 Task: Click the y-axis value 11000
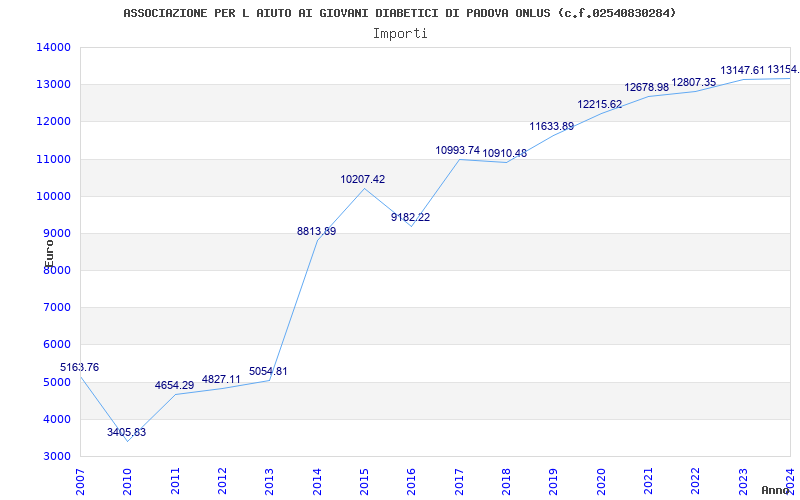[x=53, y=159]
